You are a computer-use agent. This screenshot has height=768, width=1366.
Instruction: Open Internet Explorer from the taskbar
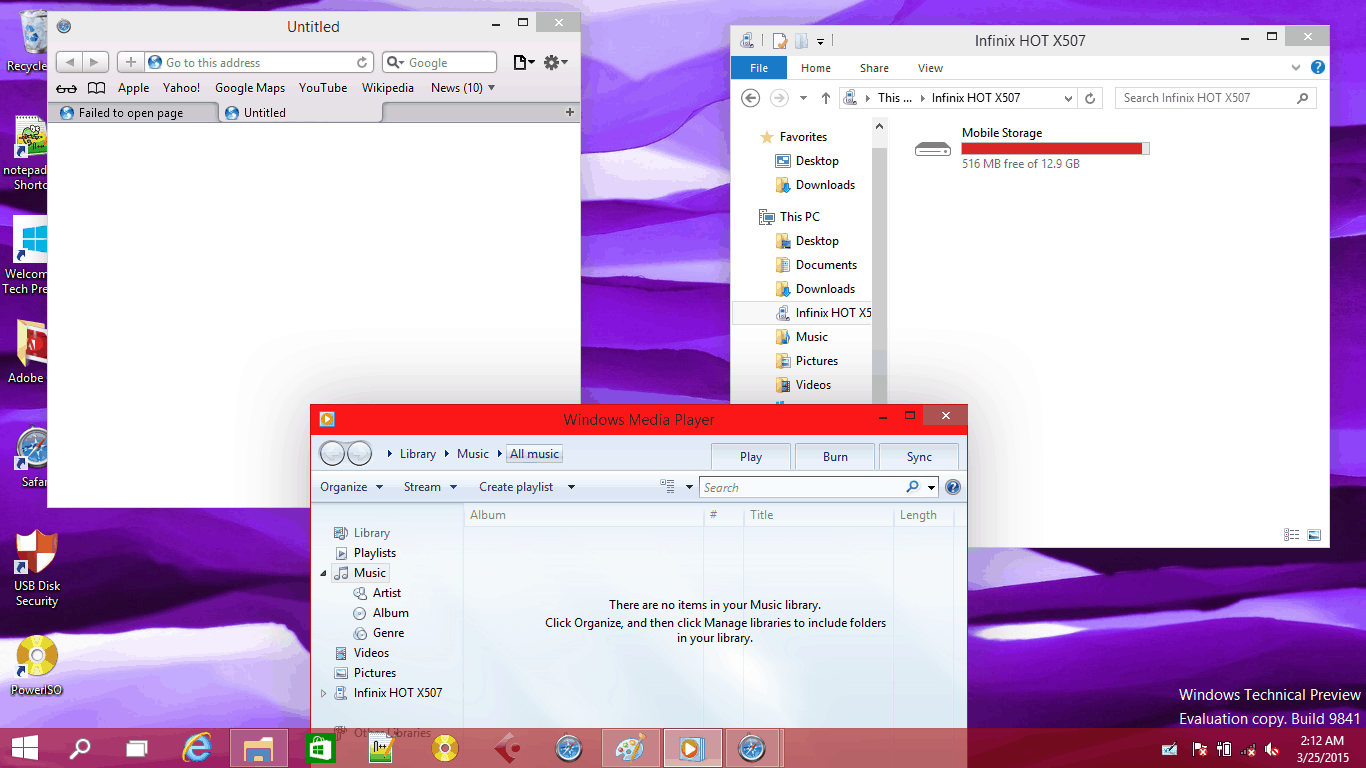[x=197, y=748]
